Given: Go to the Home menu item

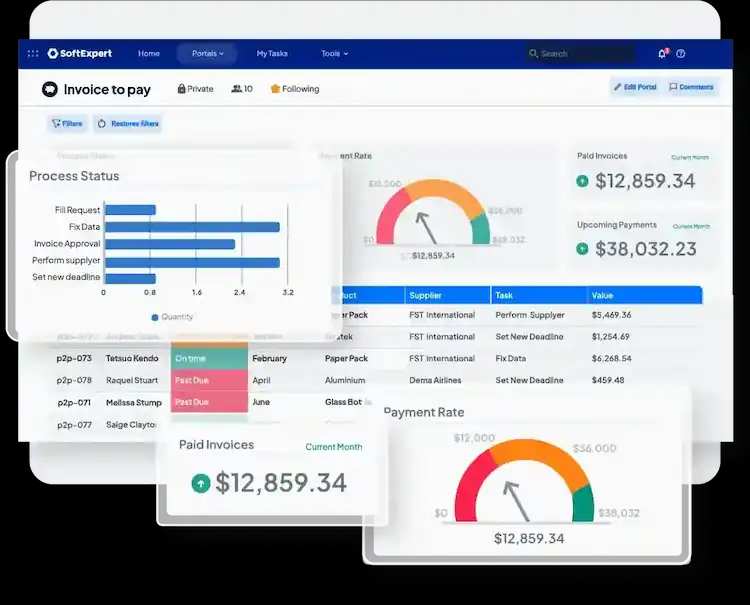Looking at the screenshot, I should [x=149, y=54].
